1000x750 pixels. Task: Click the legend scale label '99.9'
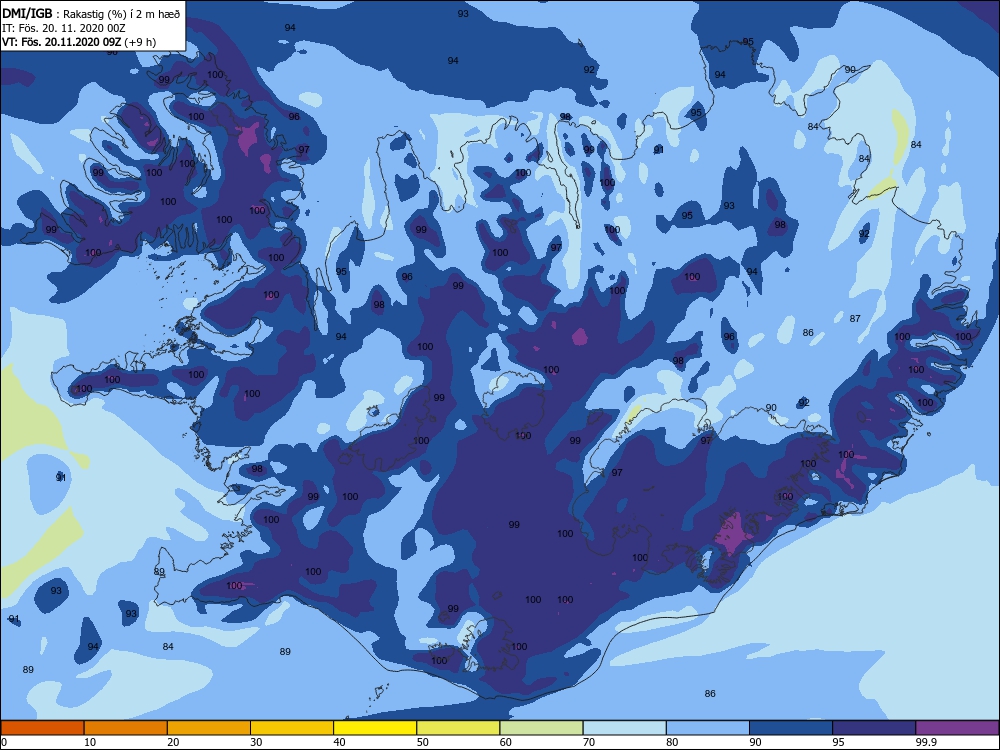point(926,742)
